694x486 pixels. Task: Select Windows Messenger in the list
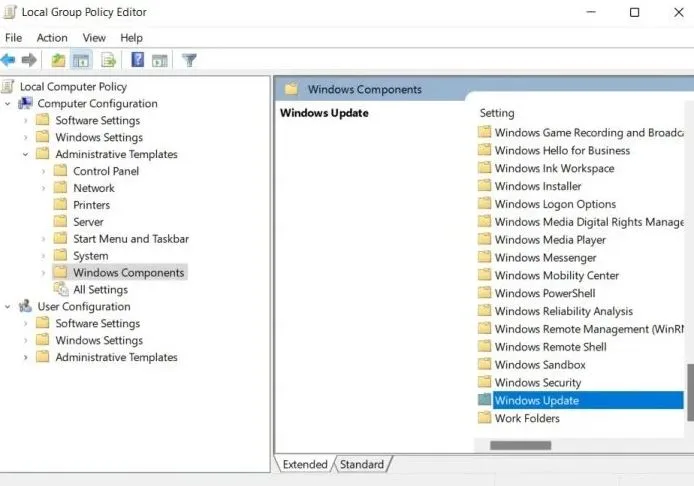(545, 257)
